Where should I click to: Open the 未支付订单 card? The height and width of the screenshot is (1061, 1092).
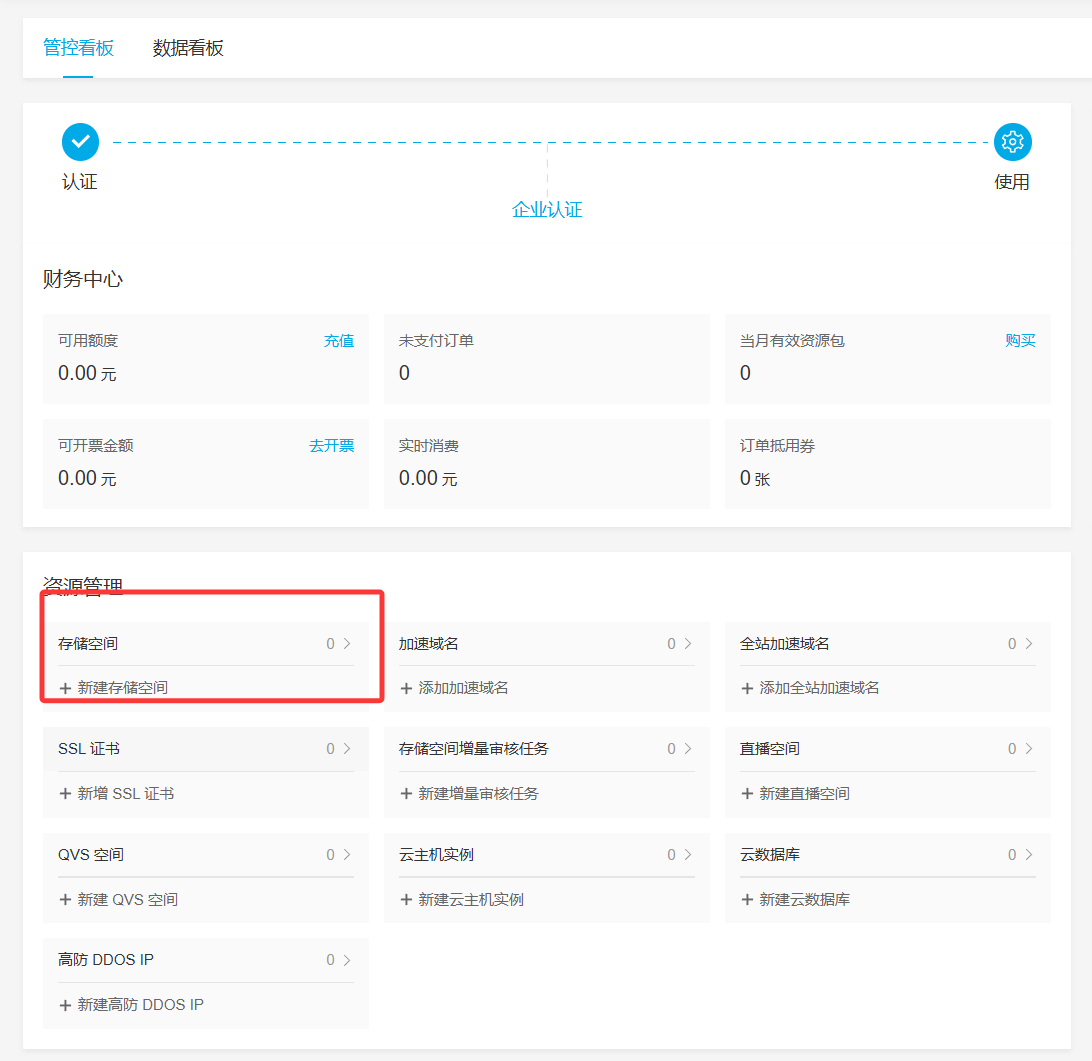(x=546, y=358)
